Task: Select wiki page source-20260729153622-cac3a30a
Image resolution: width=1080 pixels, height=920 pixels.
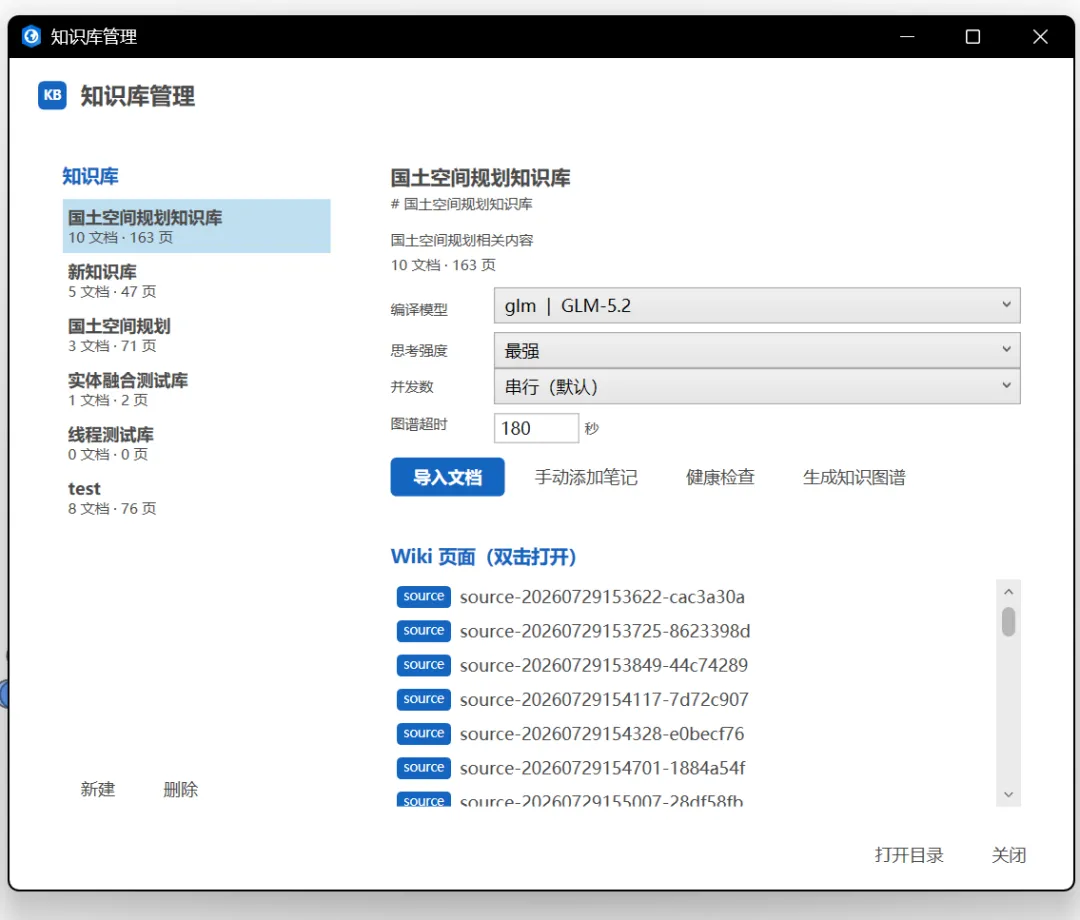Action: click(x=692, y=596)
